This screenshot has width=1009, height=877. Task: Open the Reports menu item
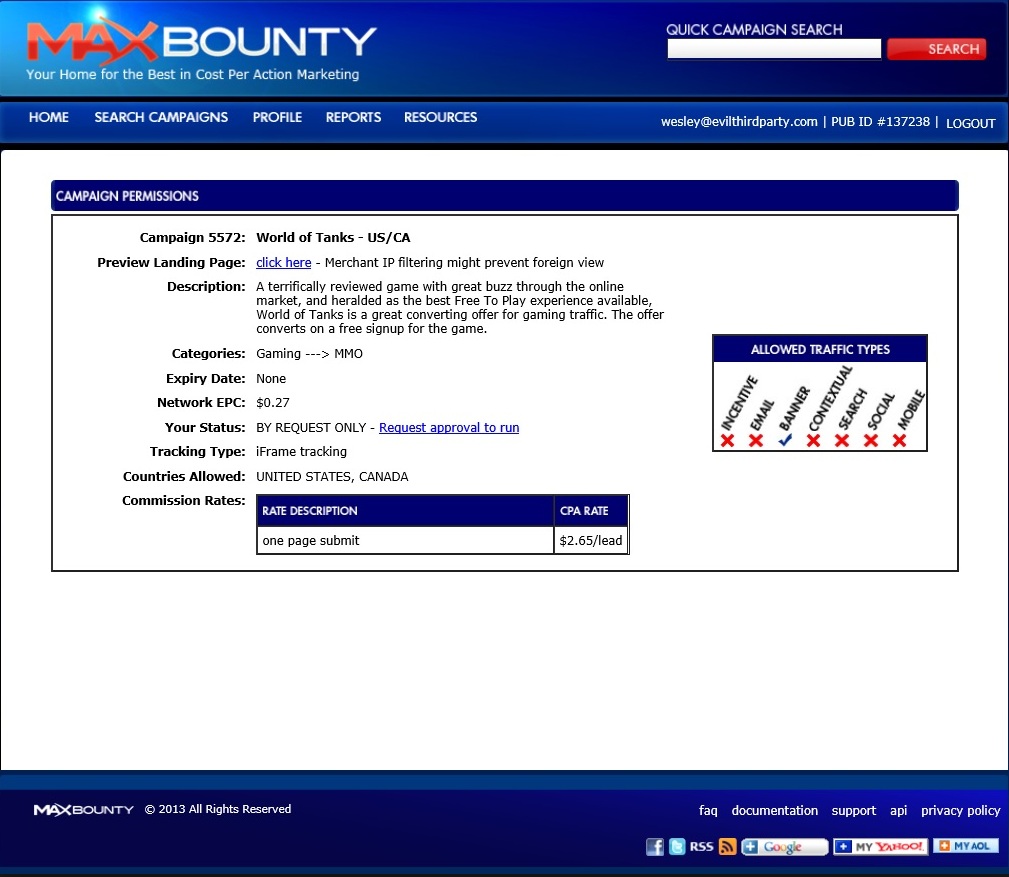coord(353,117)
